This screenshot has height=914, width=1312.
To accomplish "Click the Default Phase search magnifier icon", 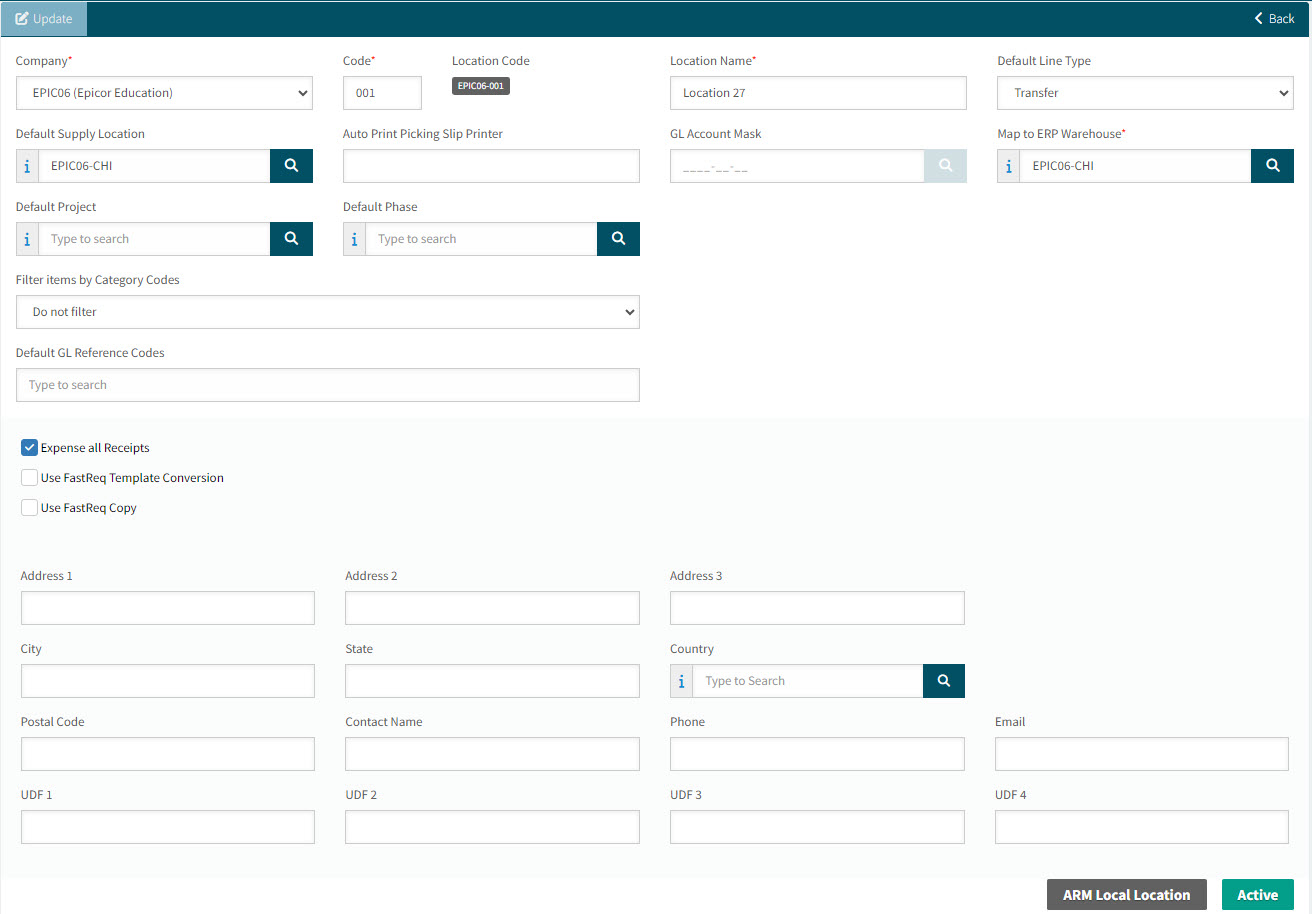I will [x=618, y=239].
